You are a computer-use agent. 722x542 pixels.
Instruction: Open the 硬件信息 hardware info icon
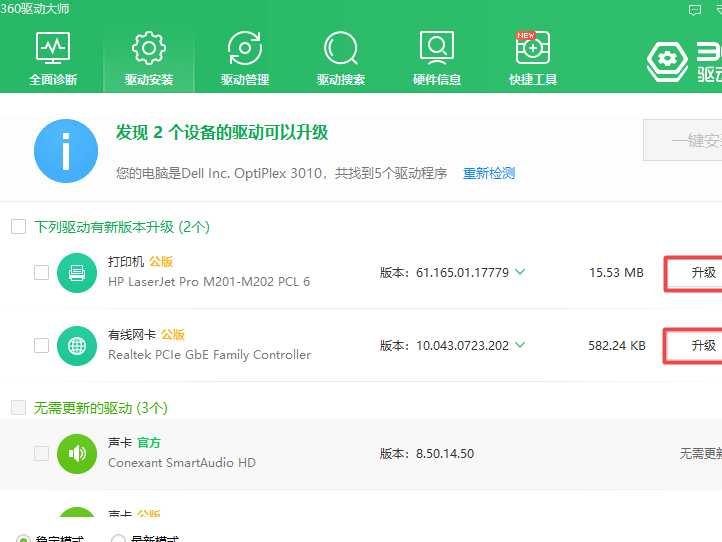tap(437, 48)
